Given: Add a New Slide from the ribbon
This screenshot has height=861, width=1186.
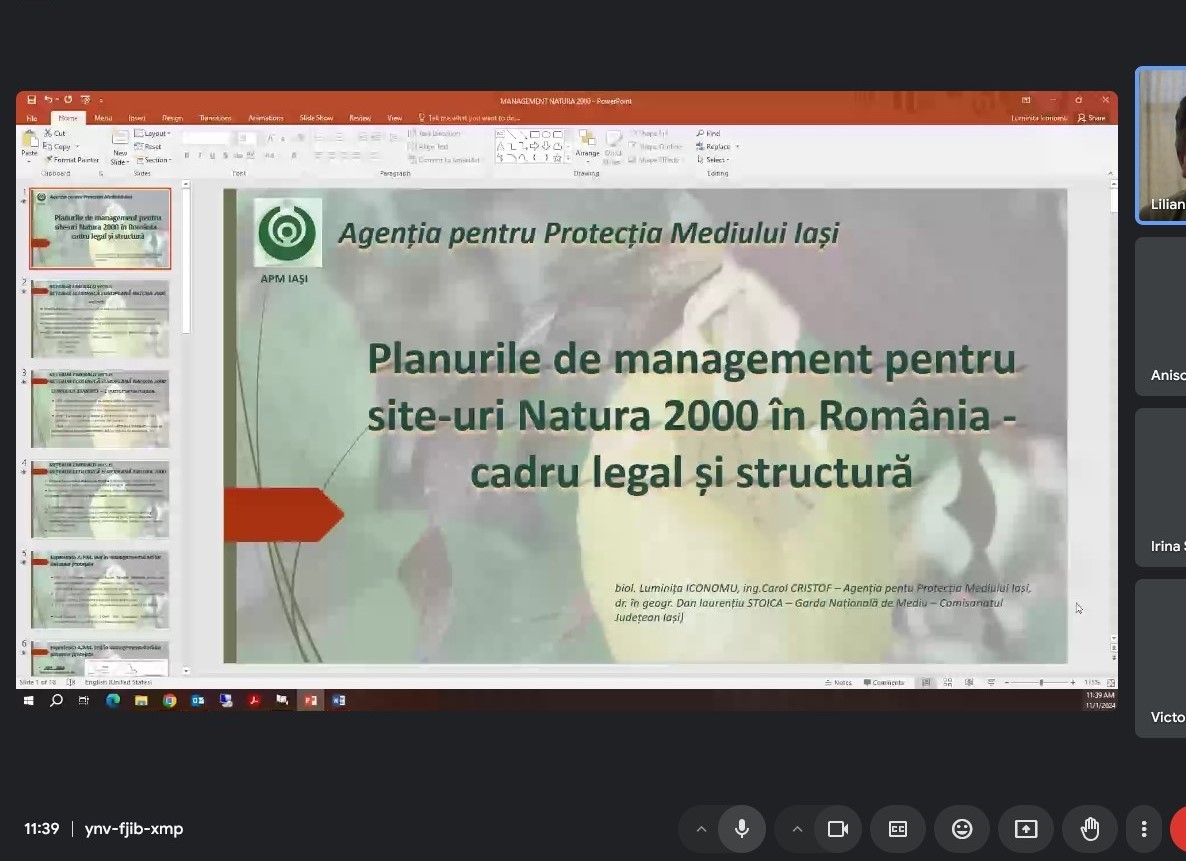Looking at the screenshot, I should 120,147.
